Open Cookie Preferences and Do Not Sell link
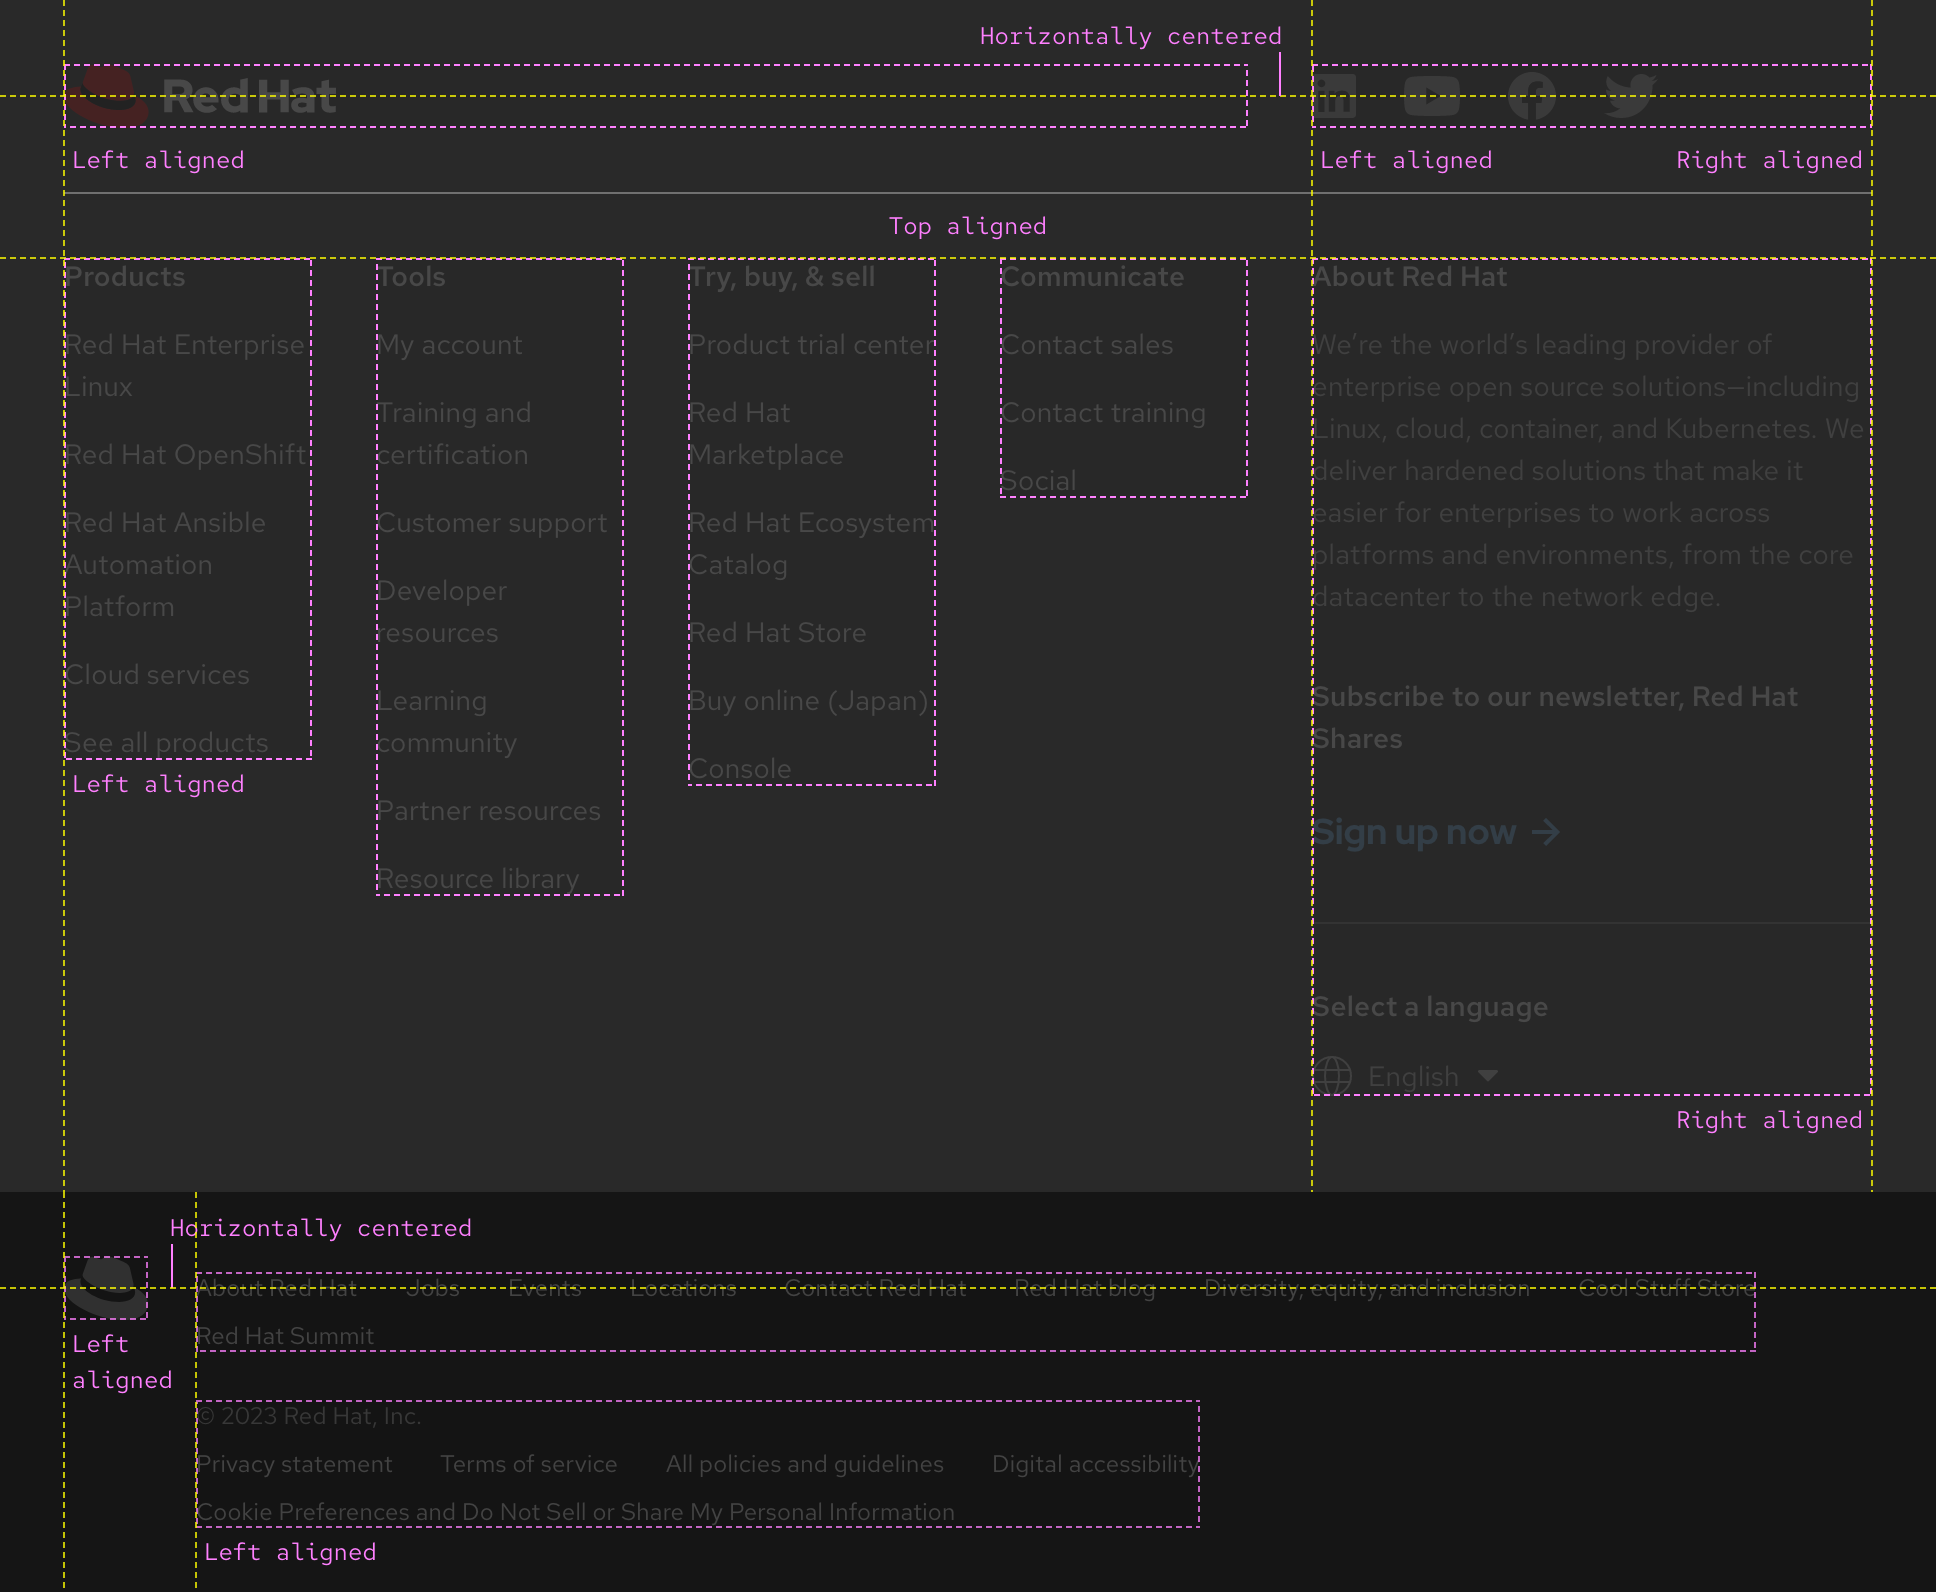This screenshot has height=1592, width=1936. (576, 1512)
